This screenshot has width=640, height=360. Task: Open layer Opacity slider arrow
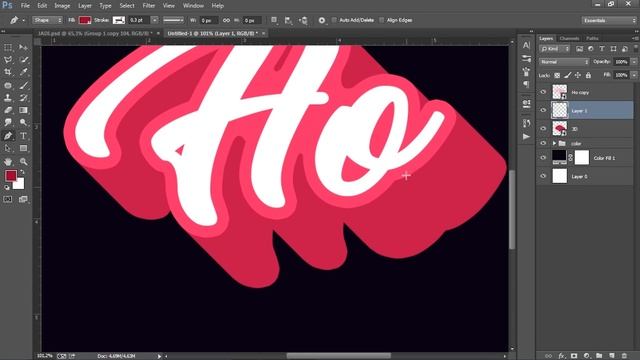pos(634,62)
